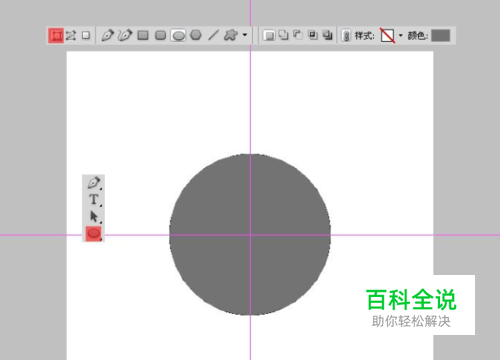500x360 pixels.
Task: Open the gray color swatch
Action: click(x=441, y=35)
